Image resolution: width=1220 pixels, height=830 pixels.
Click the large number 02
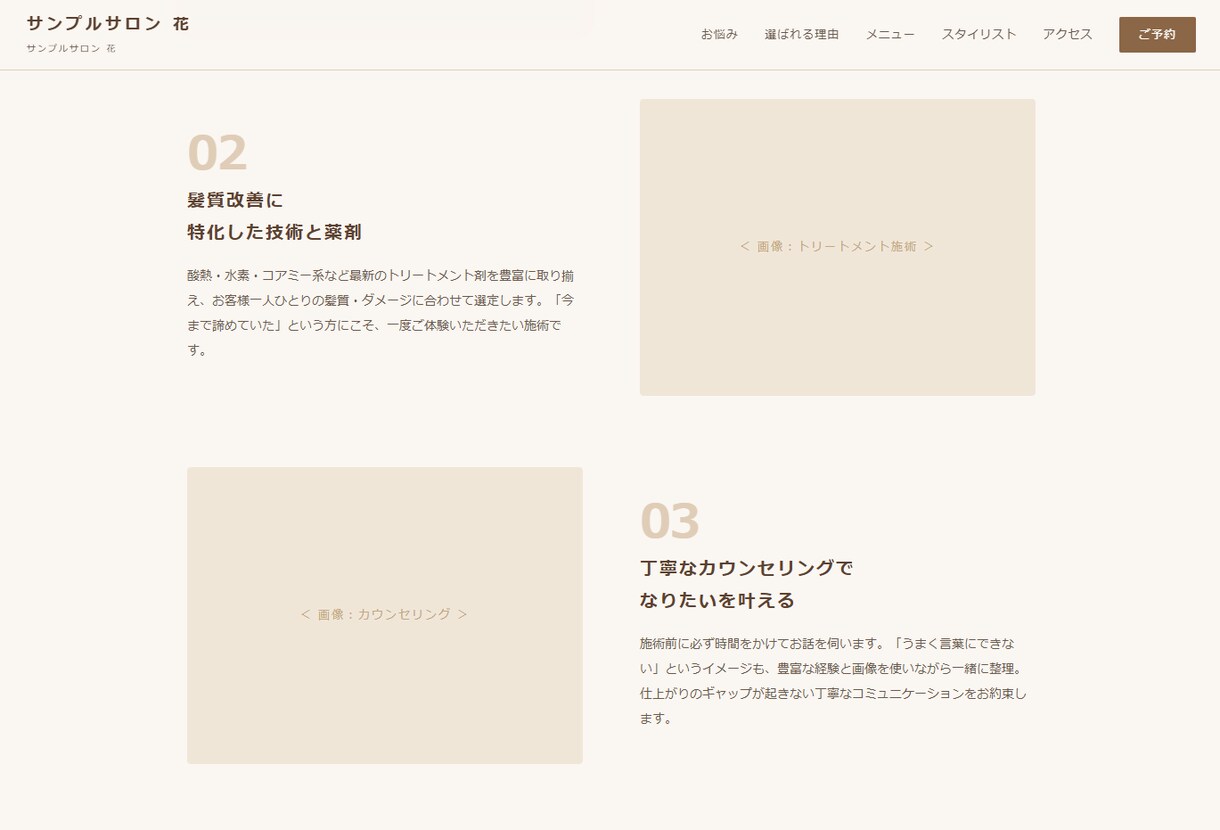click(x=217, y=153)
